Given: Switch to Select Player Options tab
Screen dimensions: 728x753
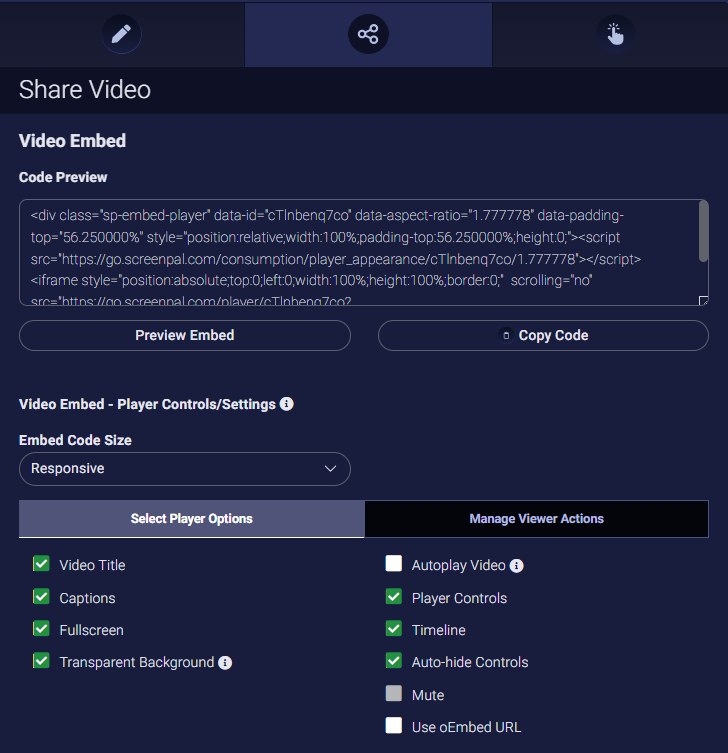Looking at the screenshot, I should coord(192,519).
